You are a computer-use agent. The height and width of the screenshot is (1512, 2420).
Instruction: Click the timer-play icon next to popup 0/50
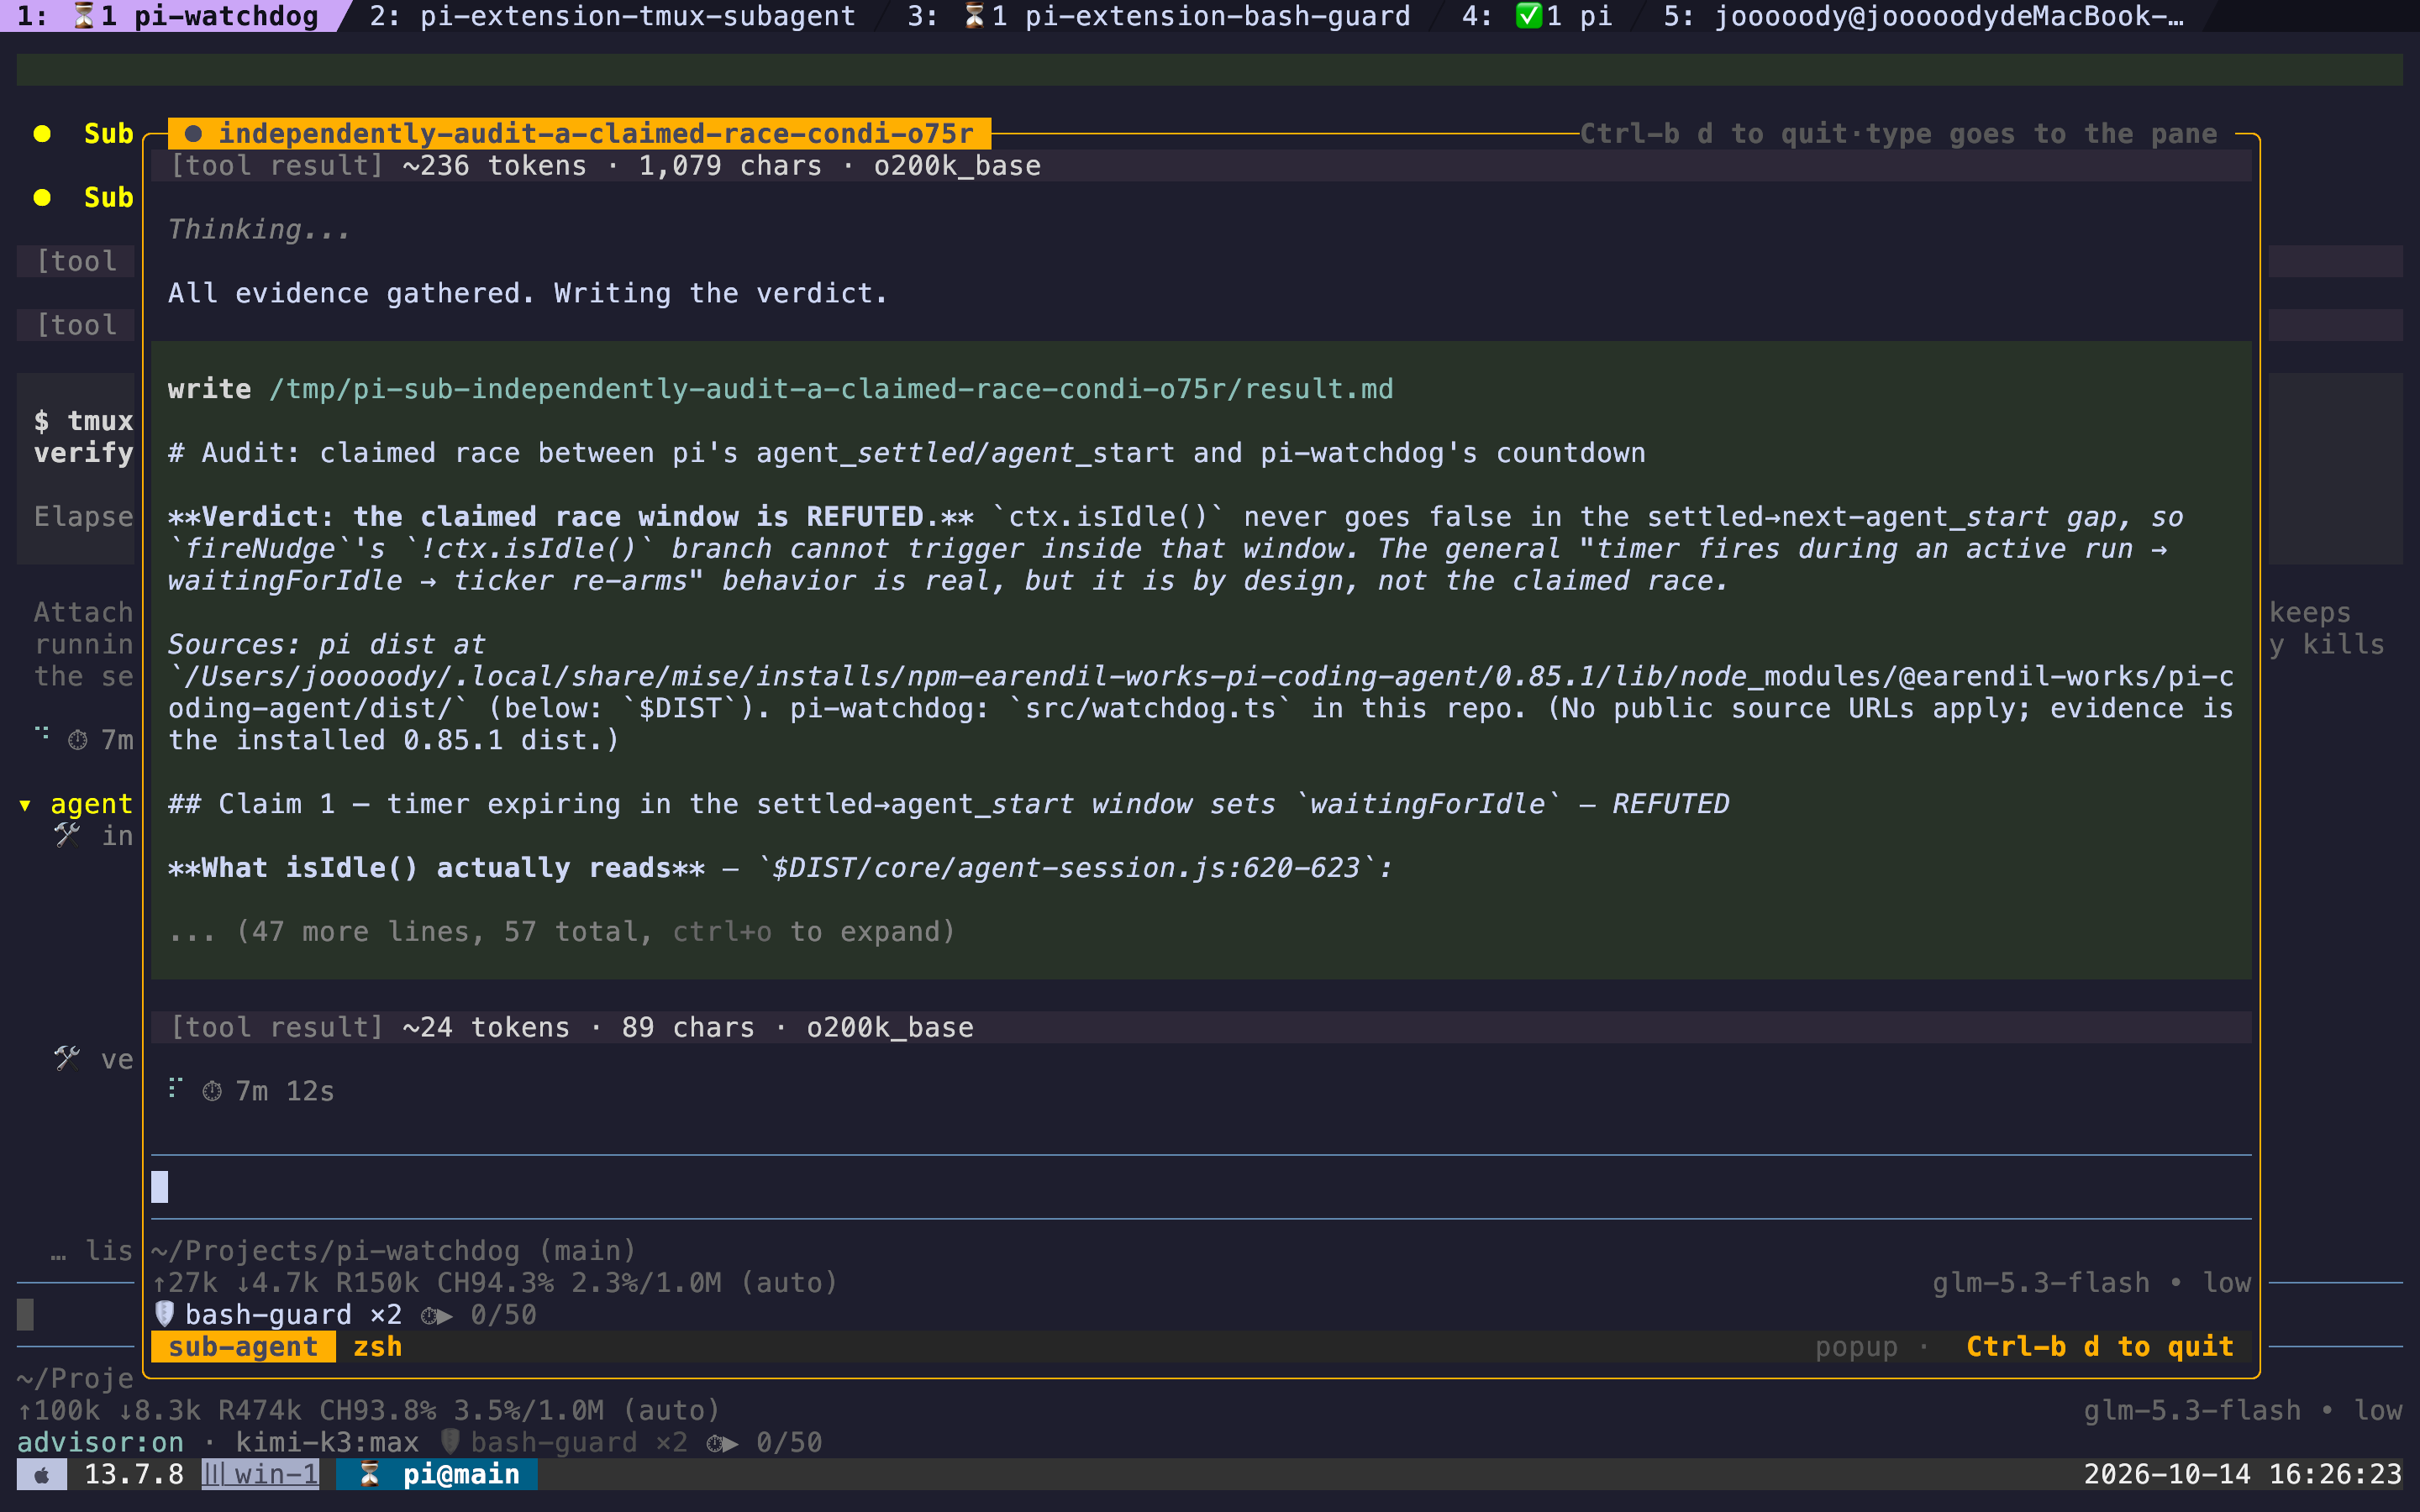point(437,1315)
